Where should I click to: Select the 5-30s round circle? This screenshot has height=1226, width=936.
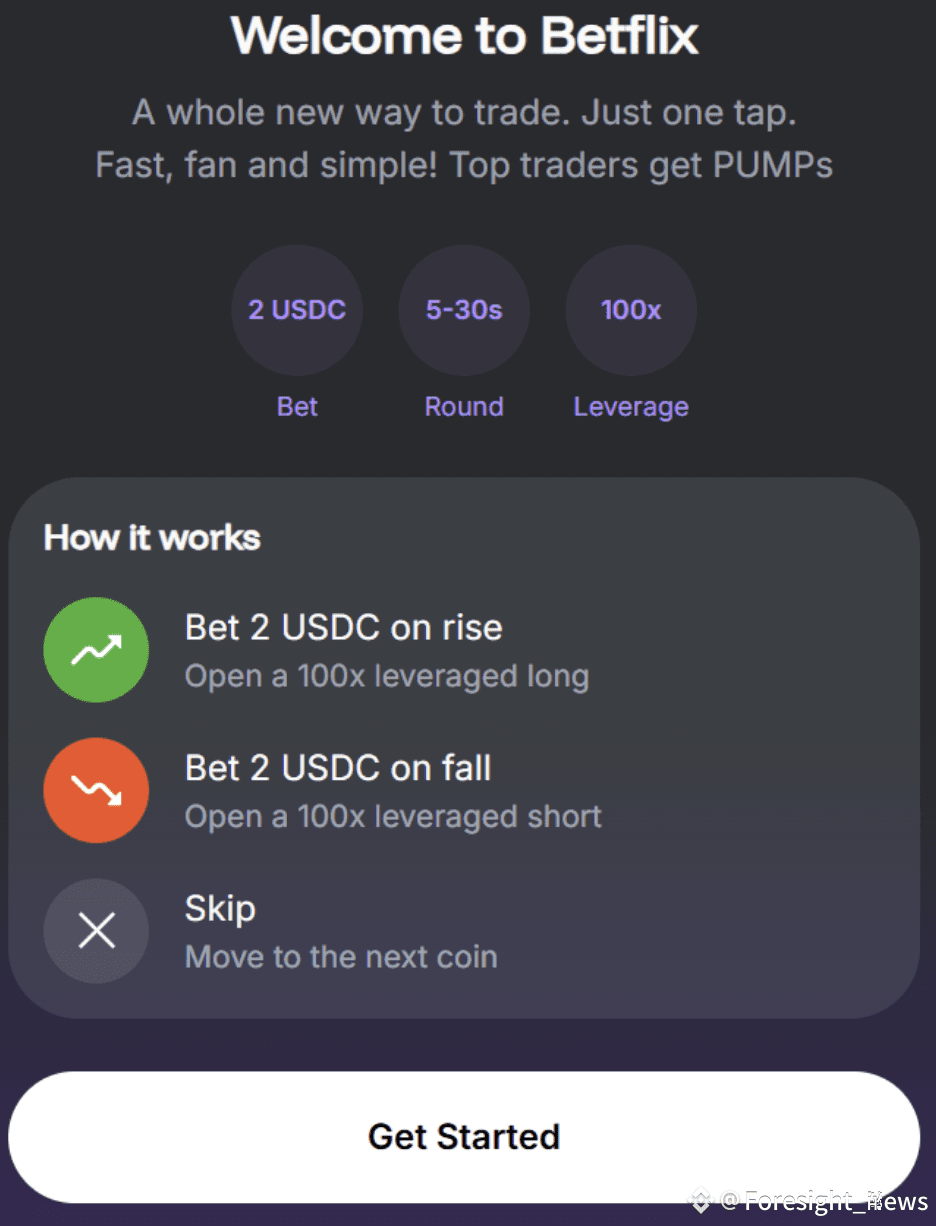point(464,310)
